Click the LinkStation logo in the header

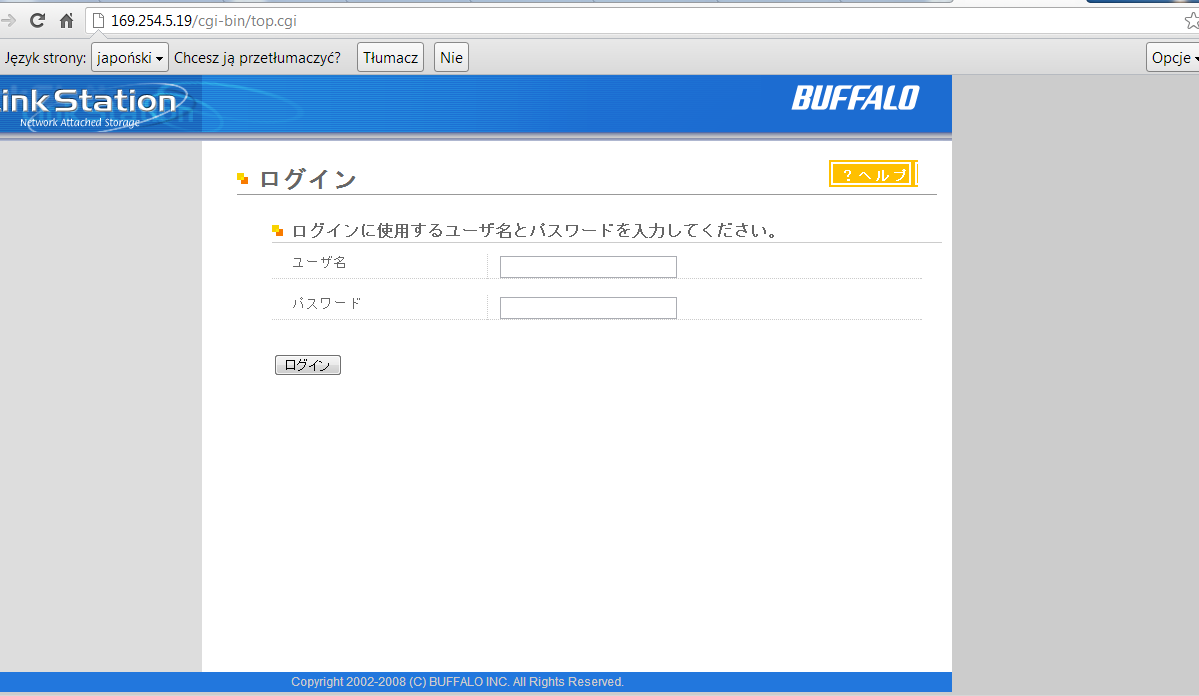[x=92, y=106]
